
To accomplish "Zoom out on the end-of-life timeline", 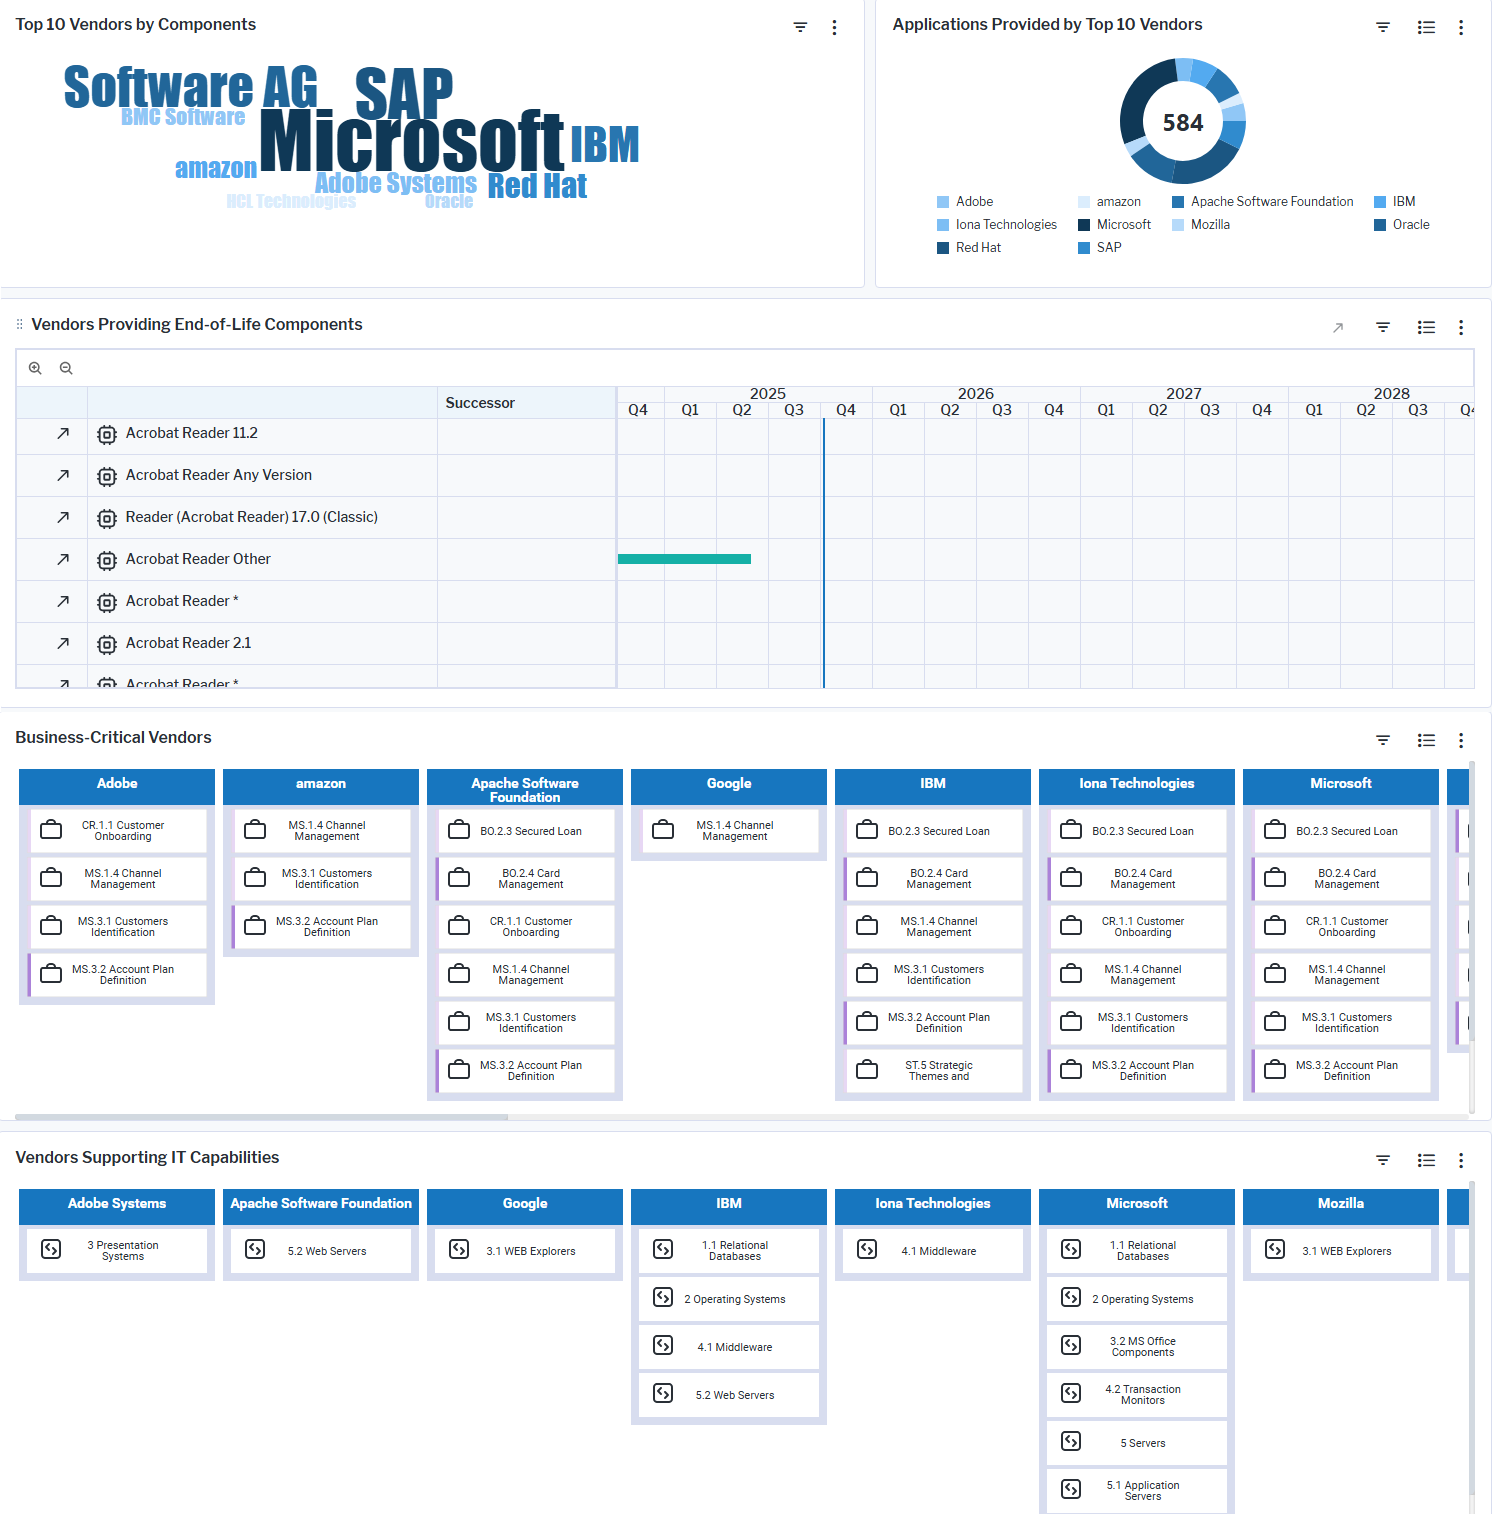I will coord(66,368).
